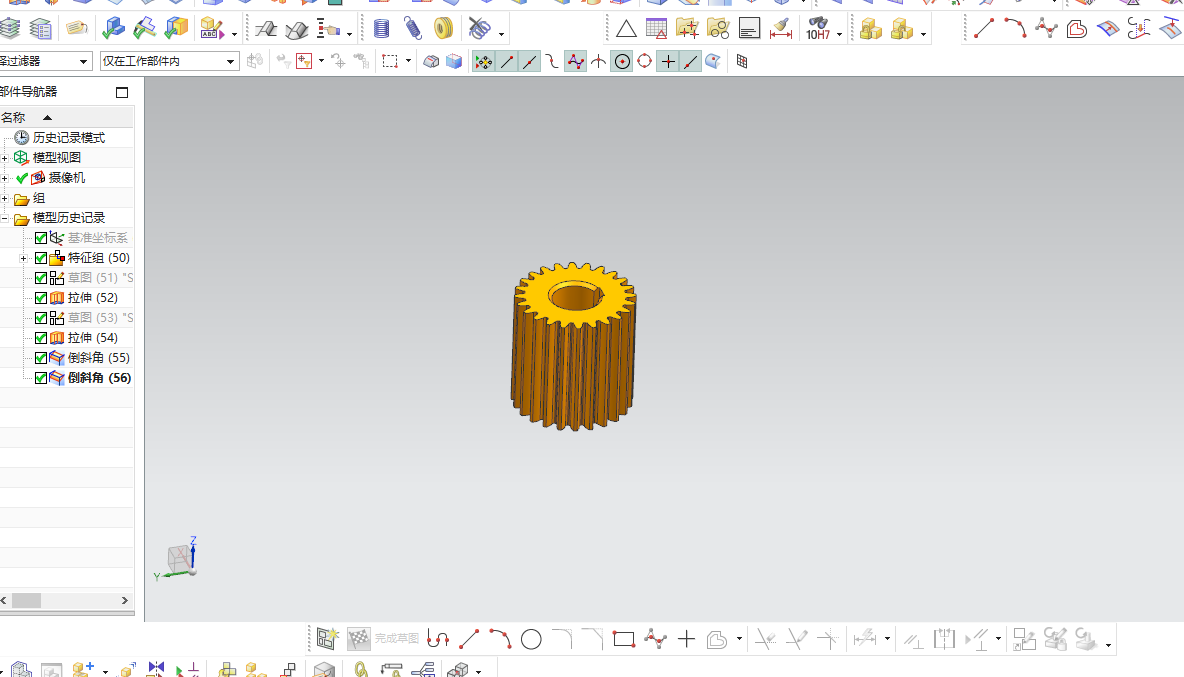Image resolution: width=1184 pixels, height=677 pixels.
Task: Click the blue parts with checkmark icon
Action: (x=113, y=29)
